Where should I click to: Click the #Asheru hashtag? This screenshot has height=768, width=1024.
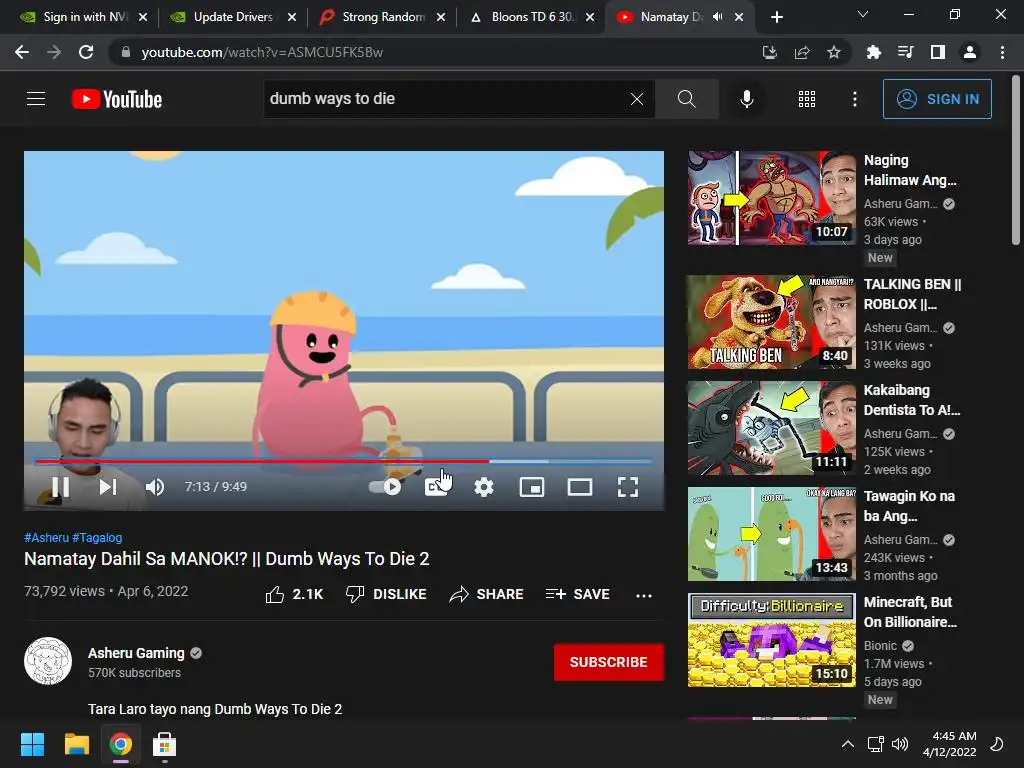pos(46,537)
